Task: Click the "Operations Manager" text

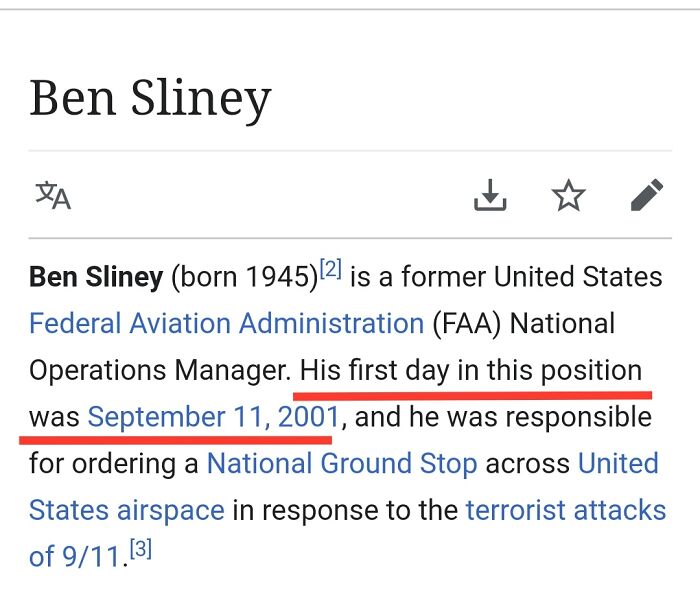Action: click(157, 370)
